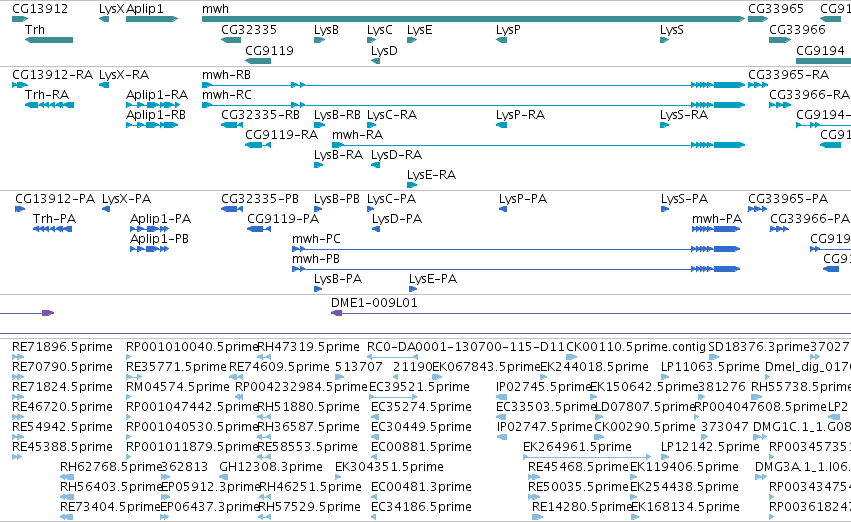This screenshot has height=522, width=851.
Task: Select the CG32335-PB protein feature
Action: point(232,209)
